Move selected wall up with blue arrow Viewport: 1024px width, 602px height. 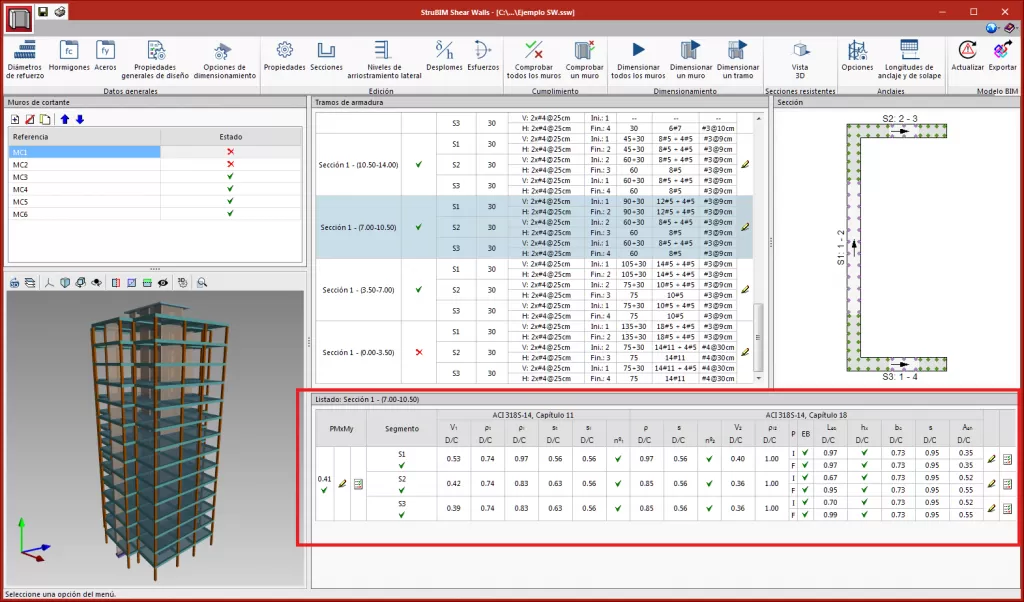click(65, 119)
